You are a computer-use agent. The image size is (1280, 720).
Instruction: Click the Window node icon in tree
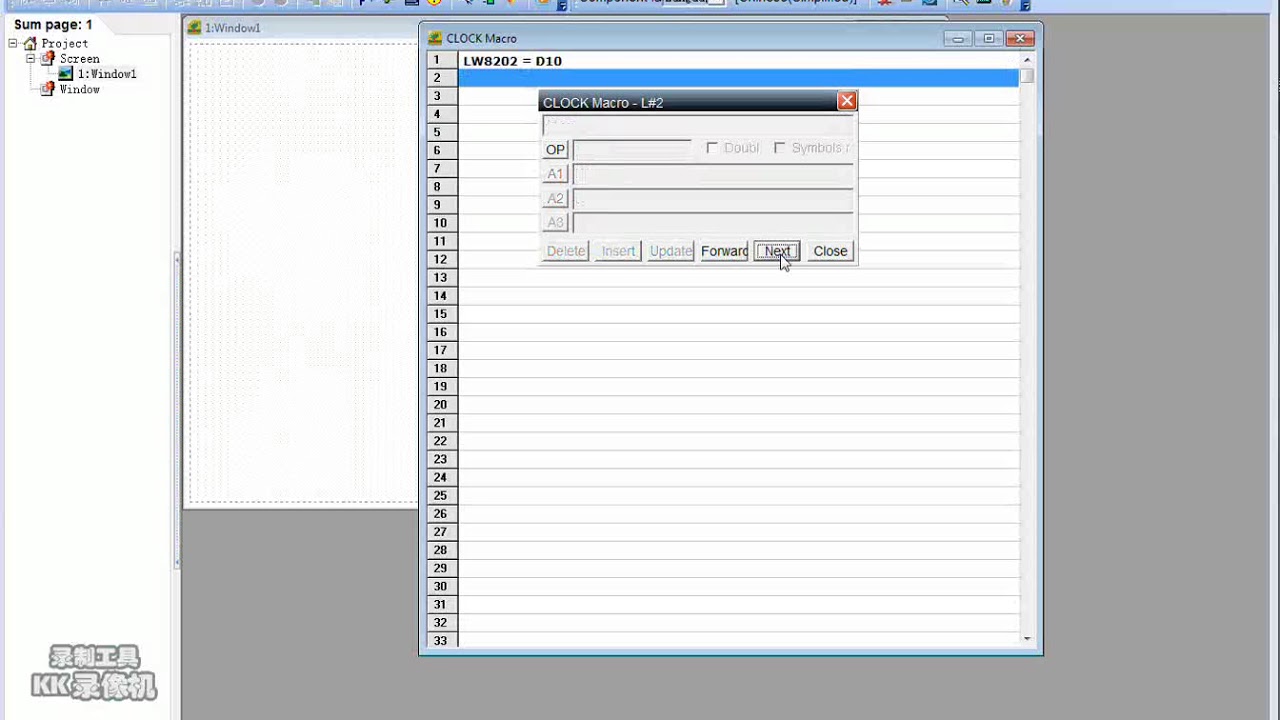[x=47, y=89]
